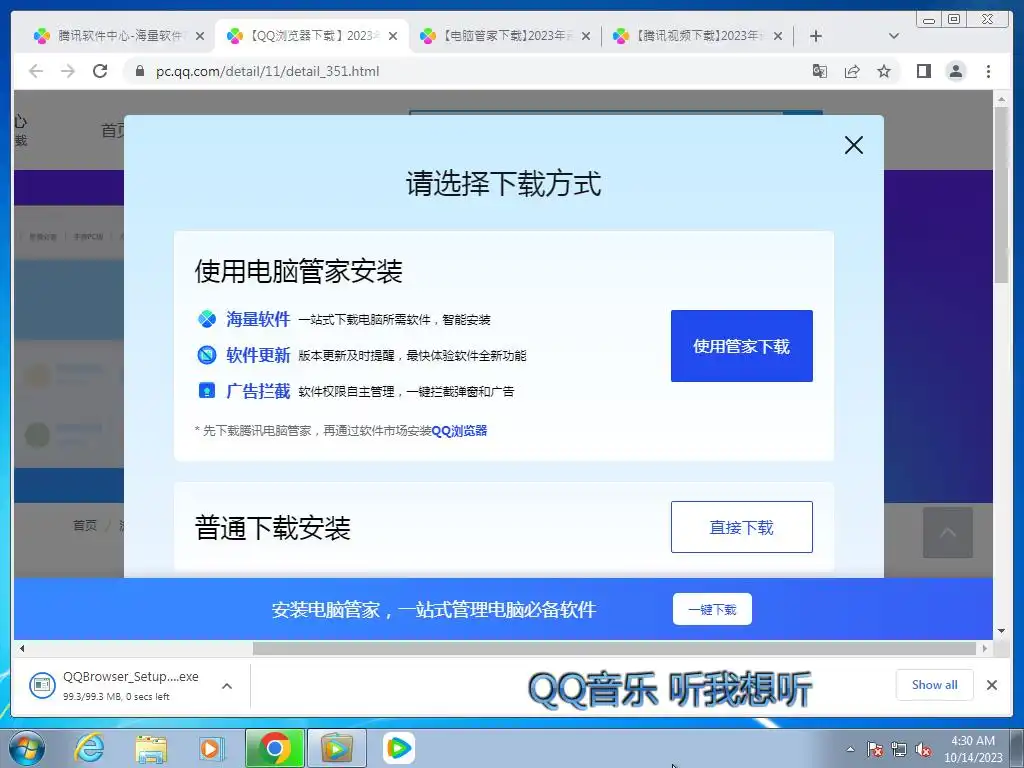This screenshot has width=1024, height=768.
Task: Click the 海量软件 feature icon
Action: point(207,319)
